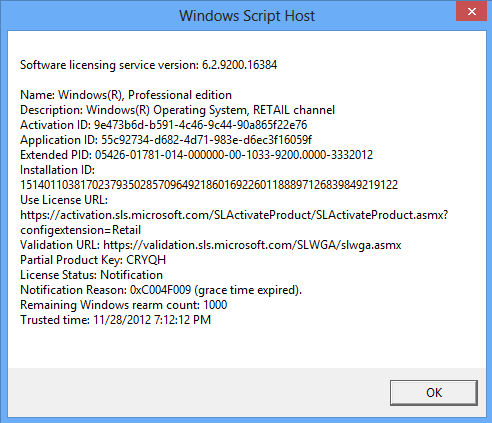
Task: Click the OK button
Action: 434,393
